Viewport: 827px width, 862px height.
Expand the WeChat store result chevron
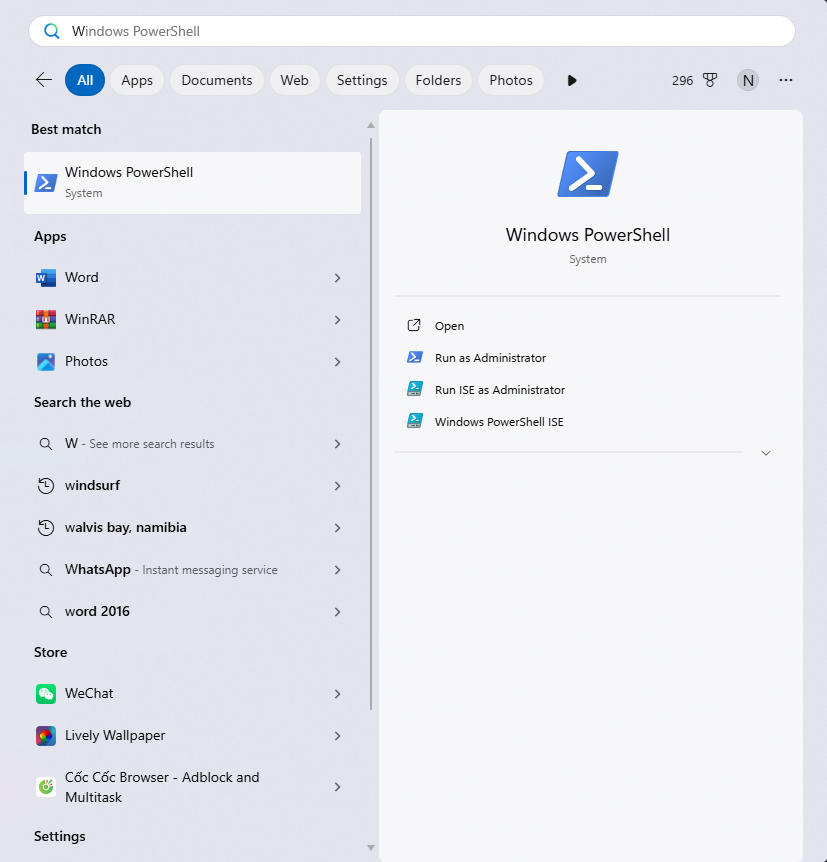click(338, 694)
